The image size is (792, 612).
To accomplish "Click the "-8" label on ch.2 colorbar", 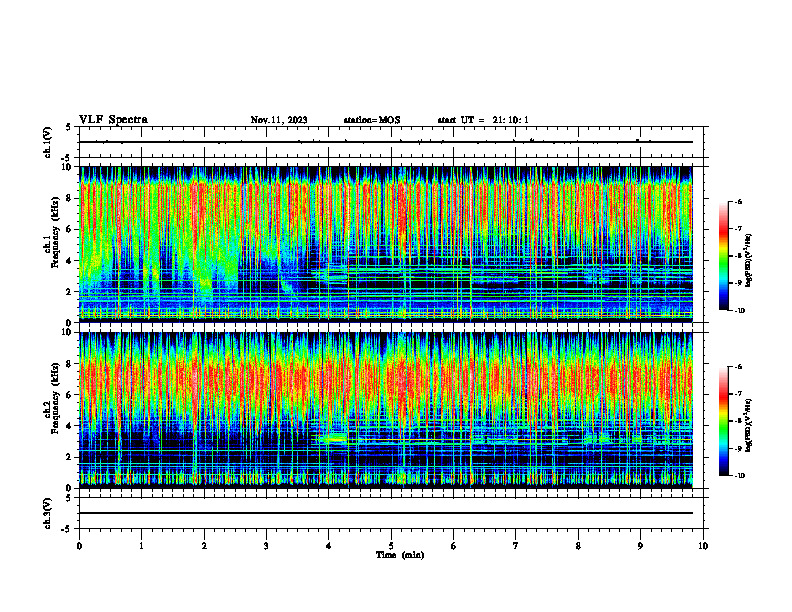I will (738, 421).
